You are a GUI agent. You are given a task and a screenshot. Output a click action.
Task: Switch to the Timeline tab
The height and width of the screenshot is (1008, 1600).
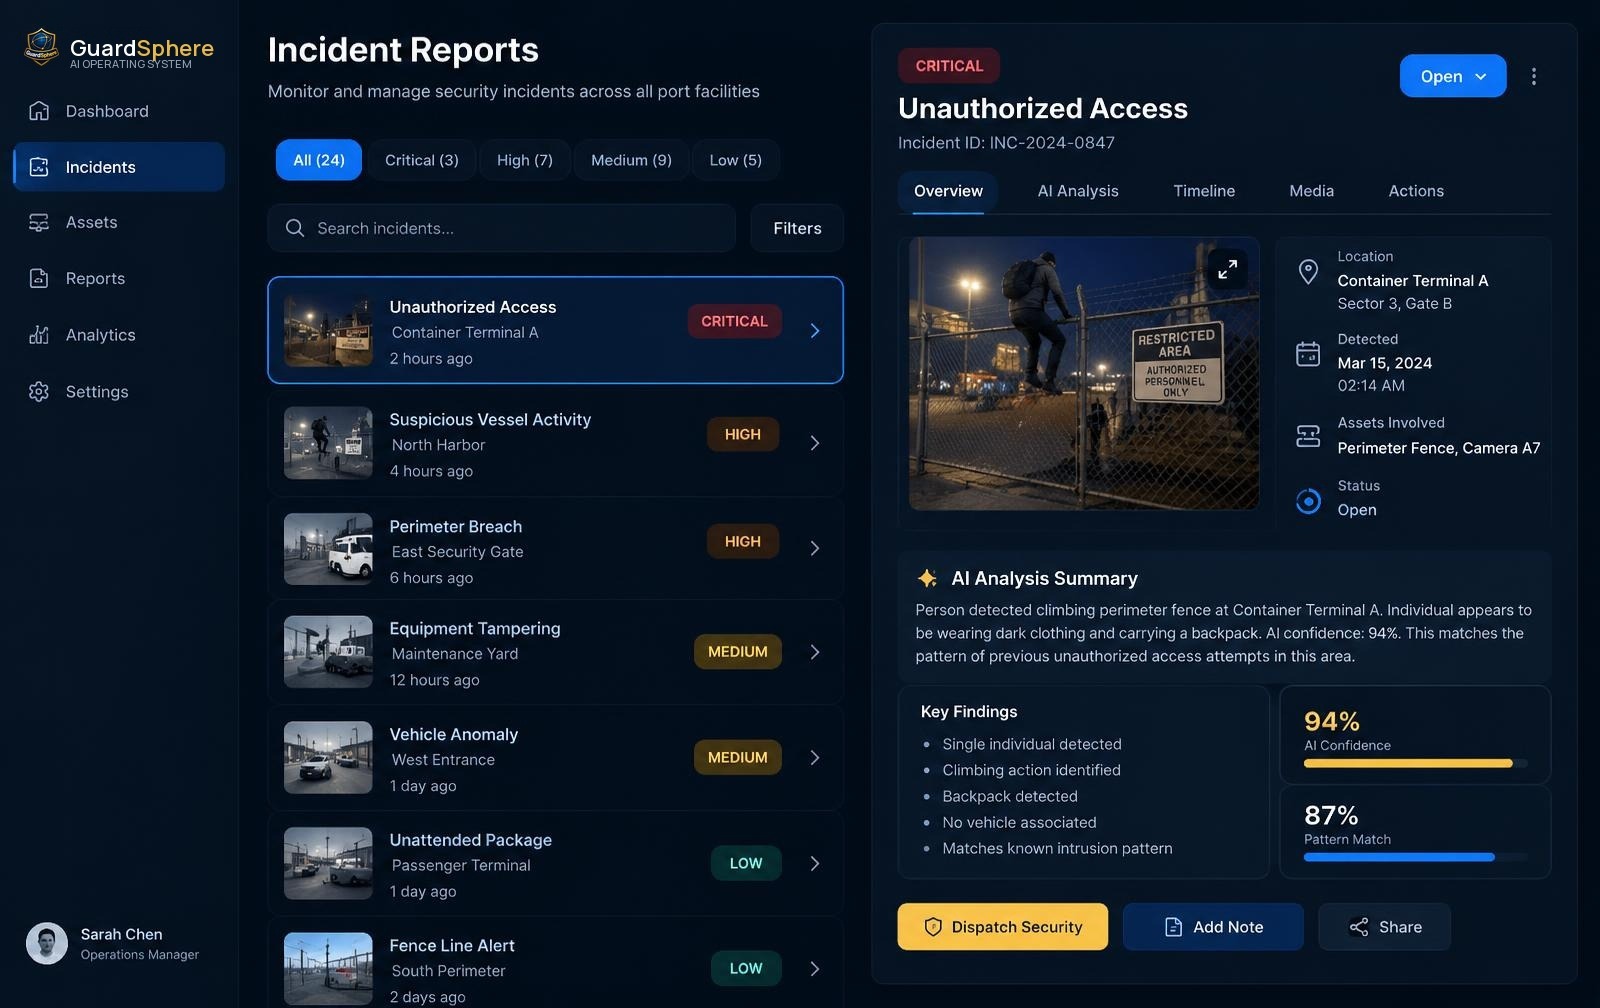point(1204,191)
